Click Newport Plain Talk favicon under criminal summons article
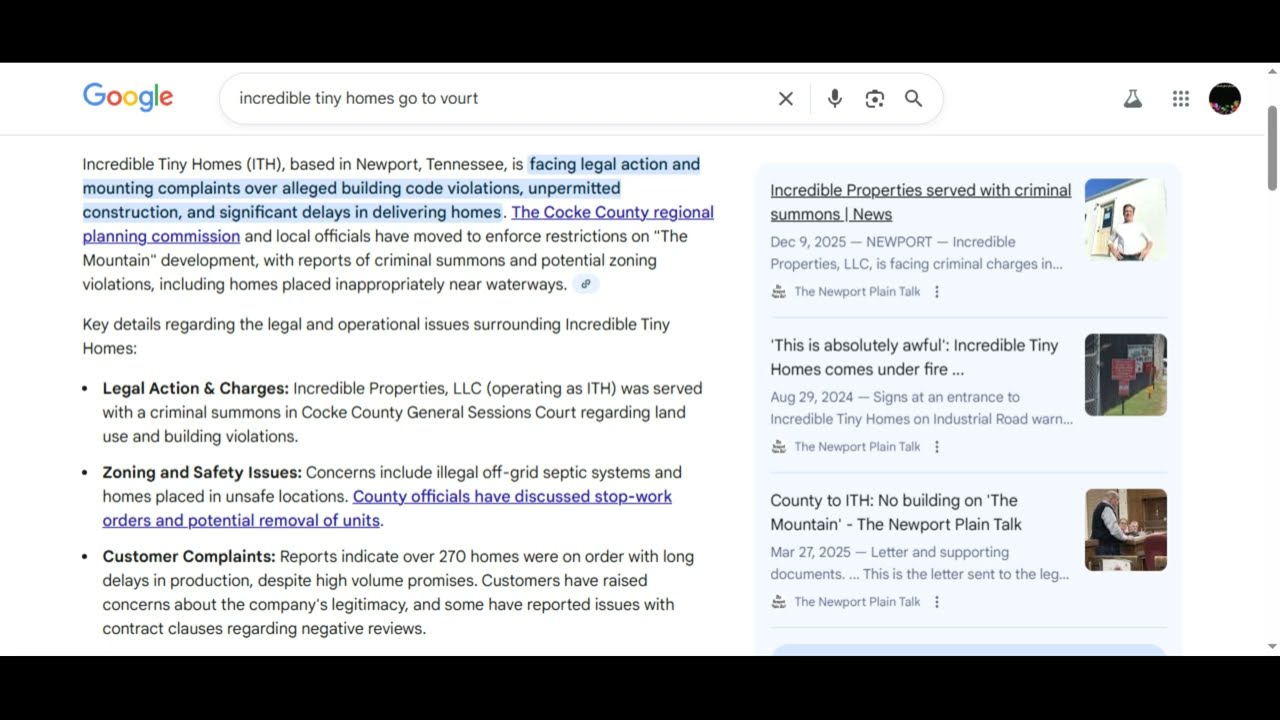The image size is (1280, 720). click(779, 292)
